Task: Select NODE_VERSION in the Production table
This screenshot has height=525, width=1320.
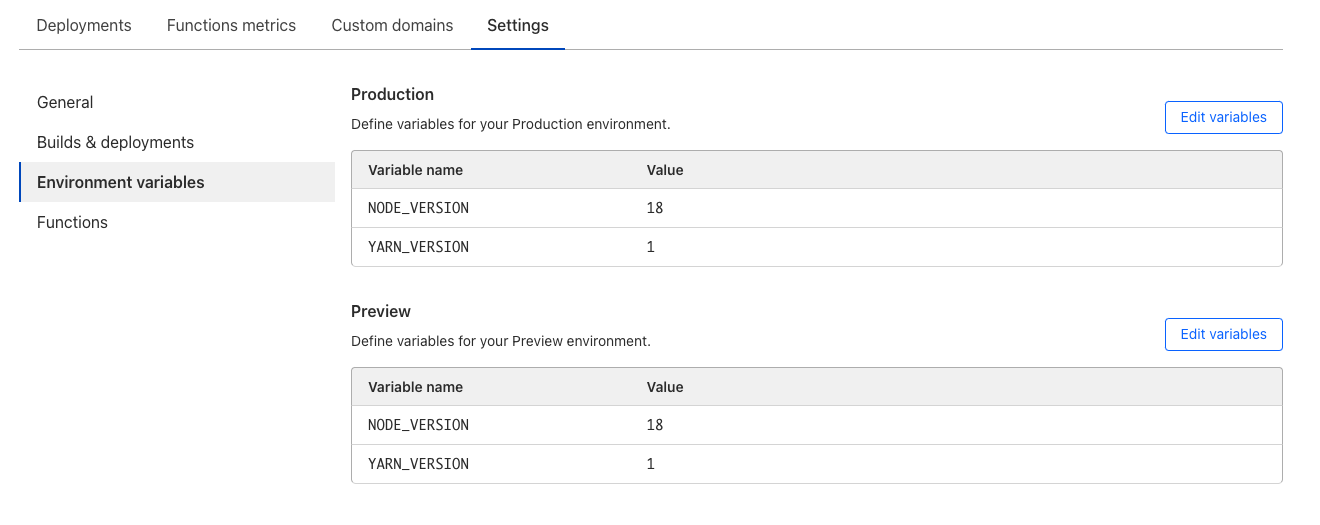Action: click(418, 208)
